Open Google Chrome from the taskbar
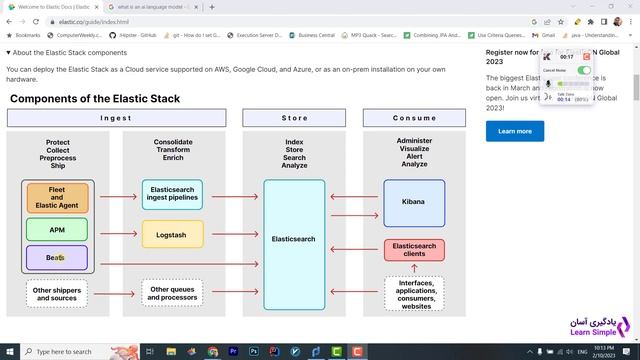This screenshot has height=360, width=640. pyautogui.click(x=212, y=351)
